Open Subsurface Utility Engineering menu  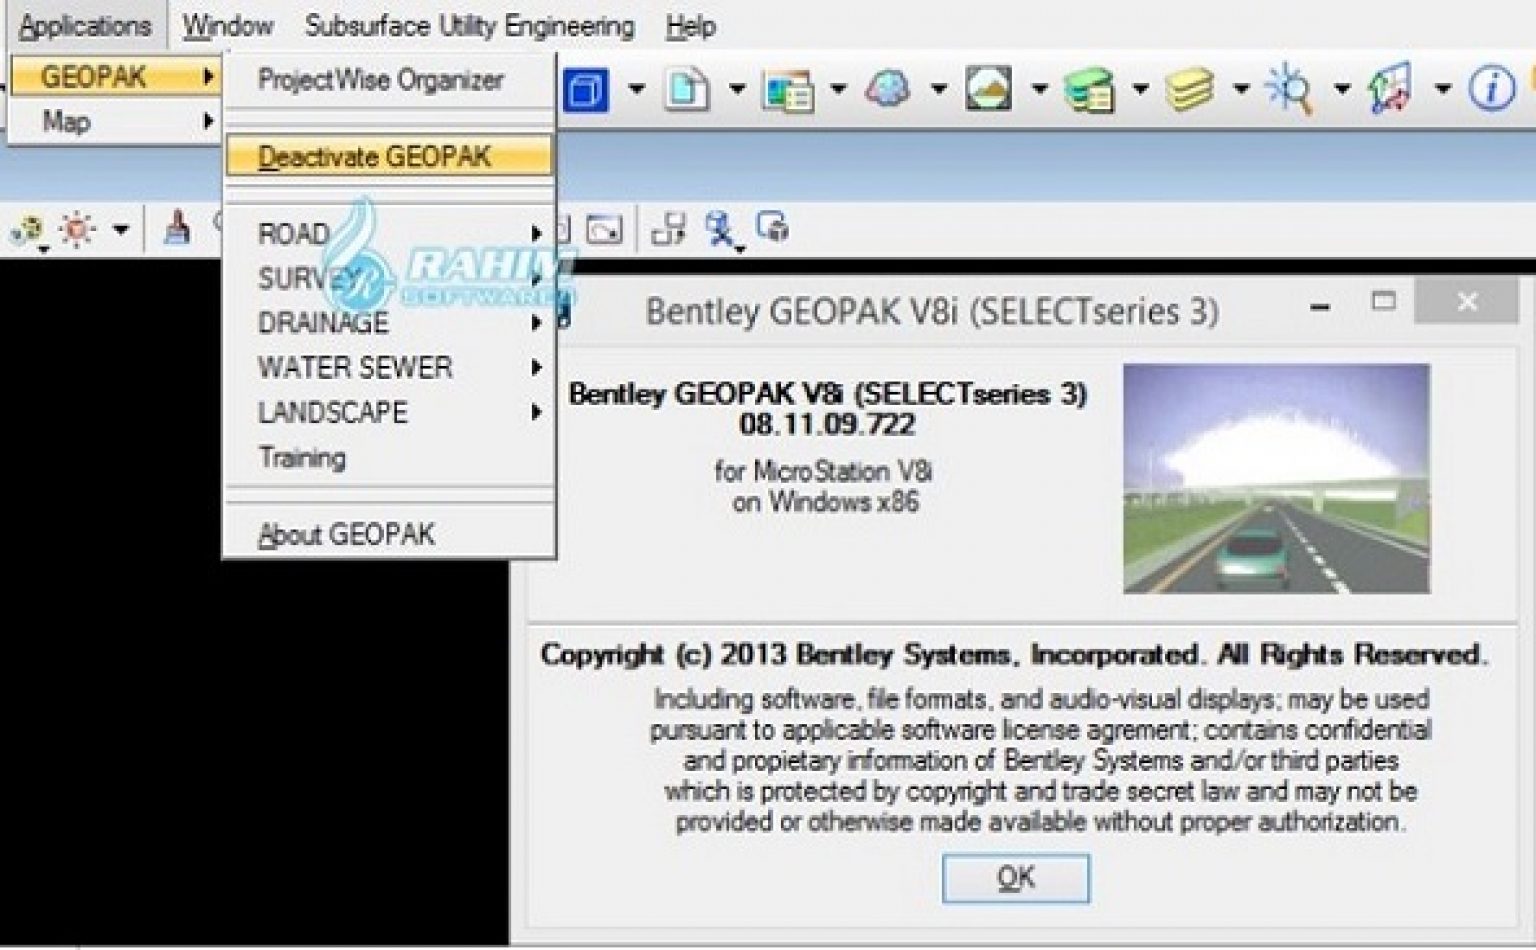(x=470, y=26)
